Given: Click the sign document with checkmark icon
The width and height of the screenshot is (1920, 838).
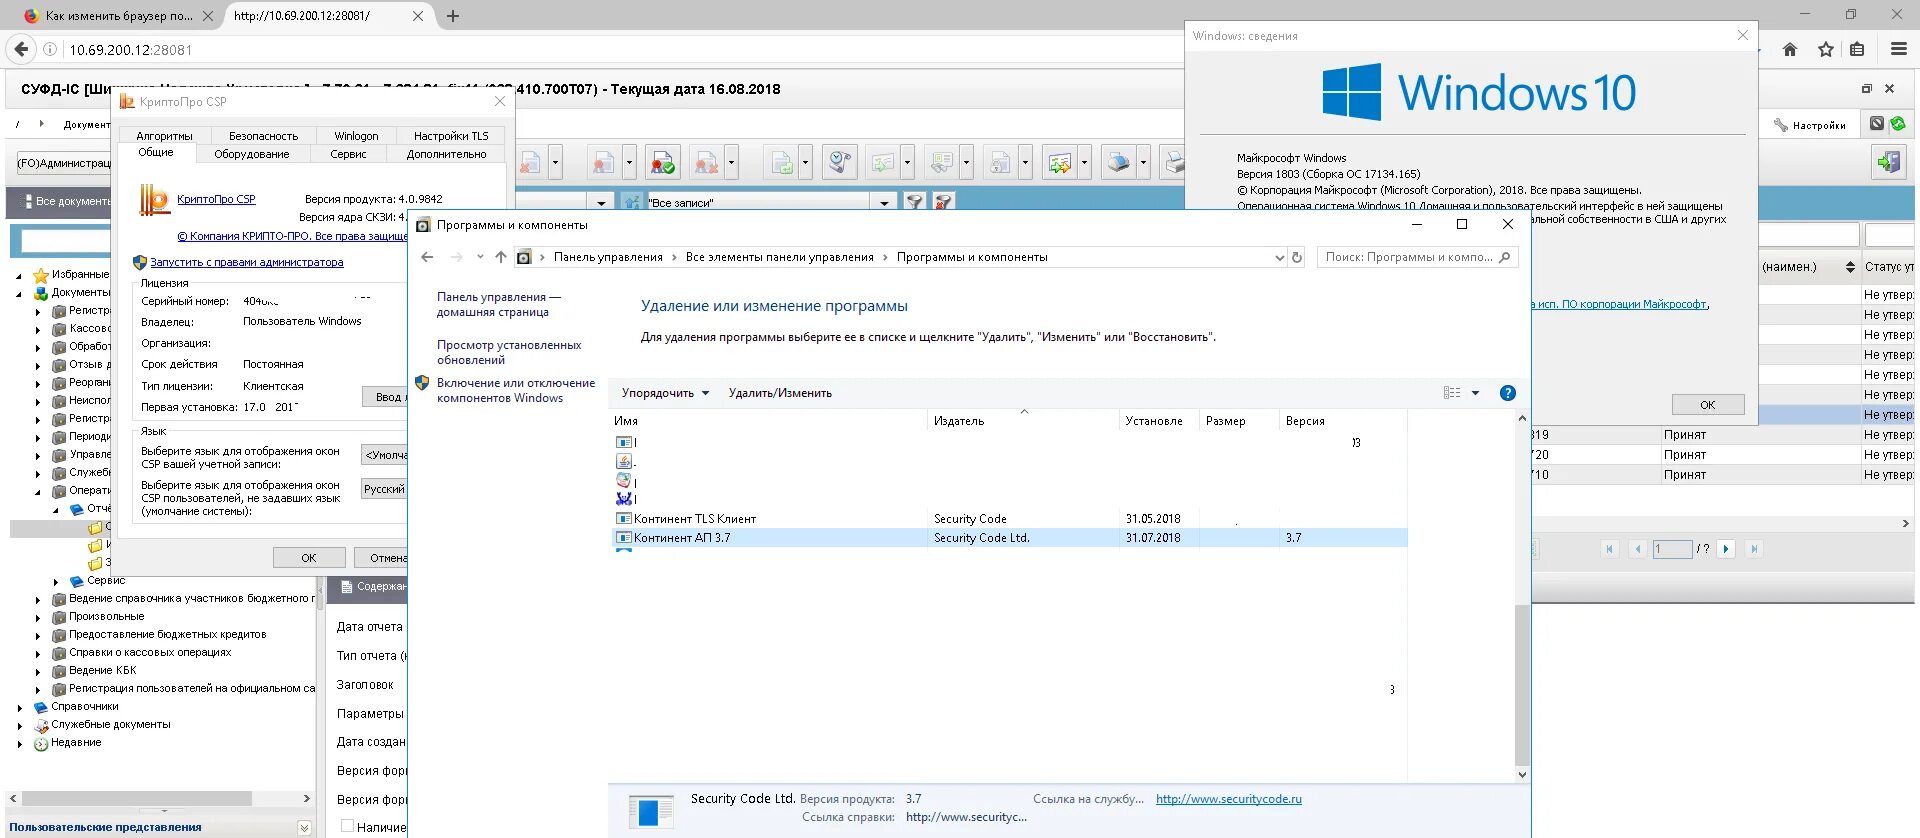Looking at the screenshot, I should (661, 163).
